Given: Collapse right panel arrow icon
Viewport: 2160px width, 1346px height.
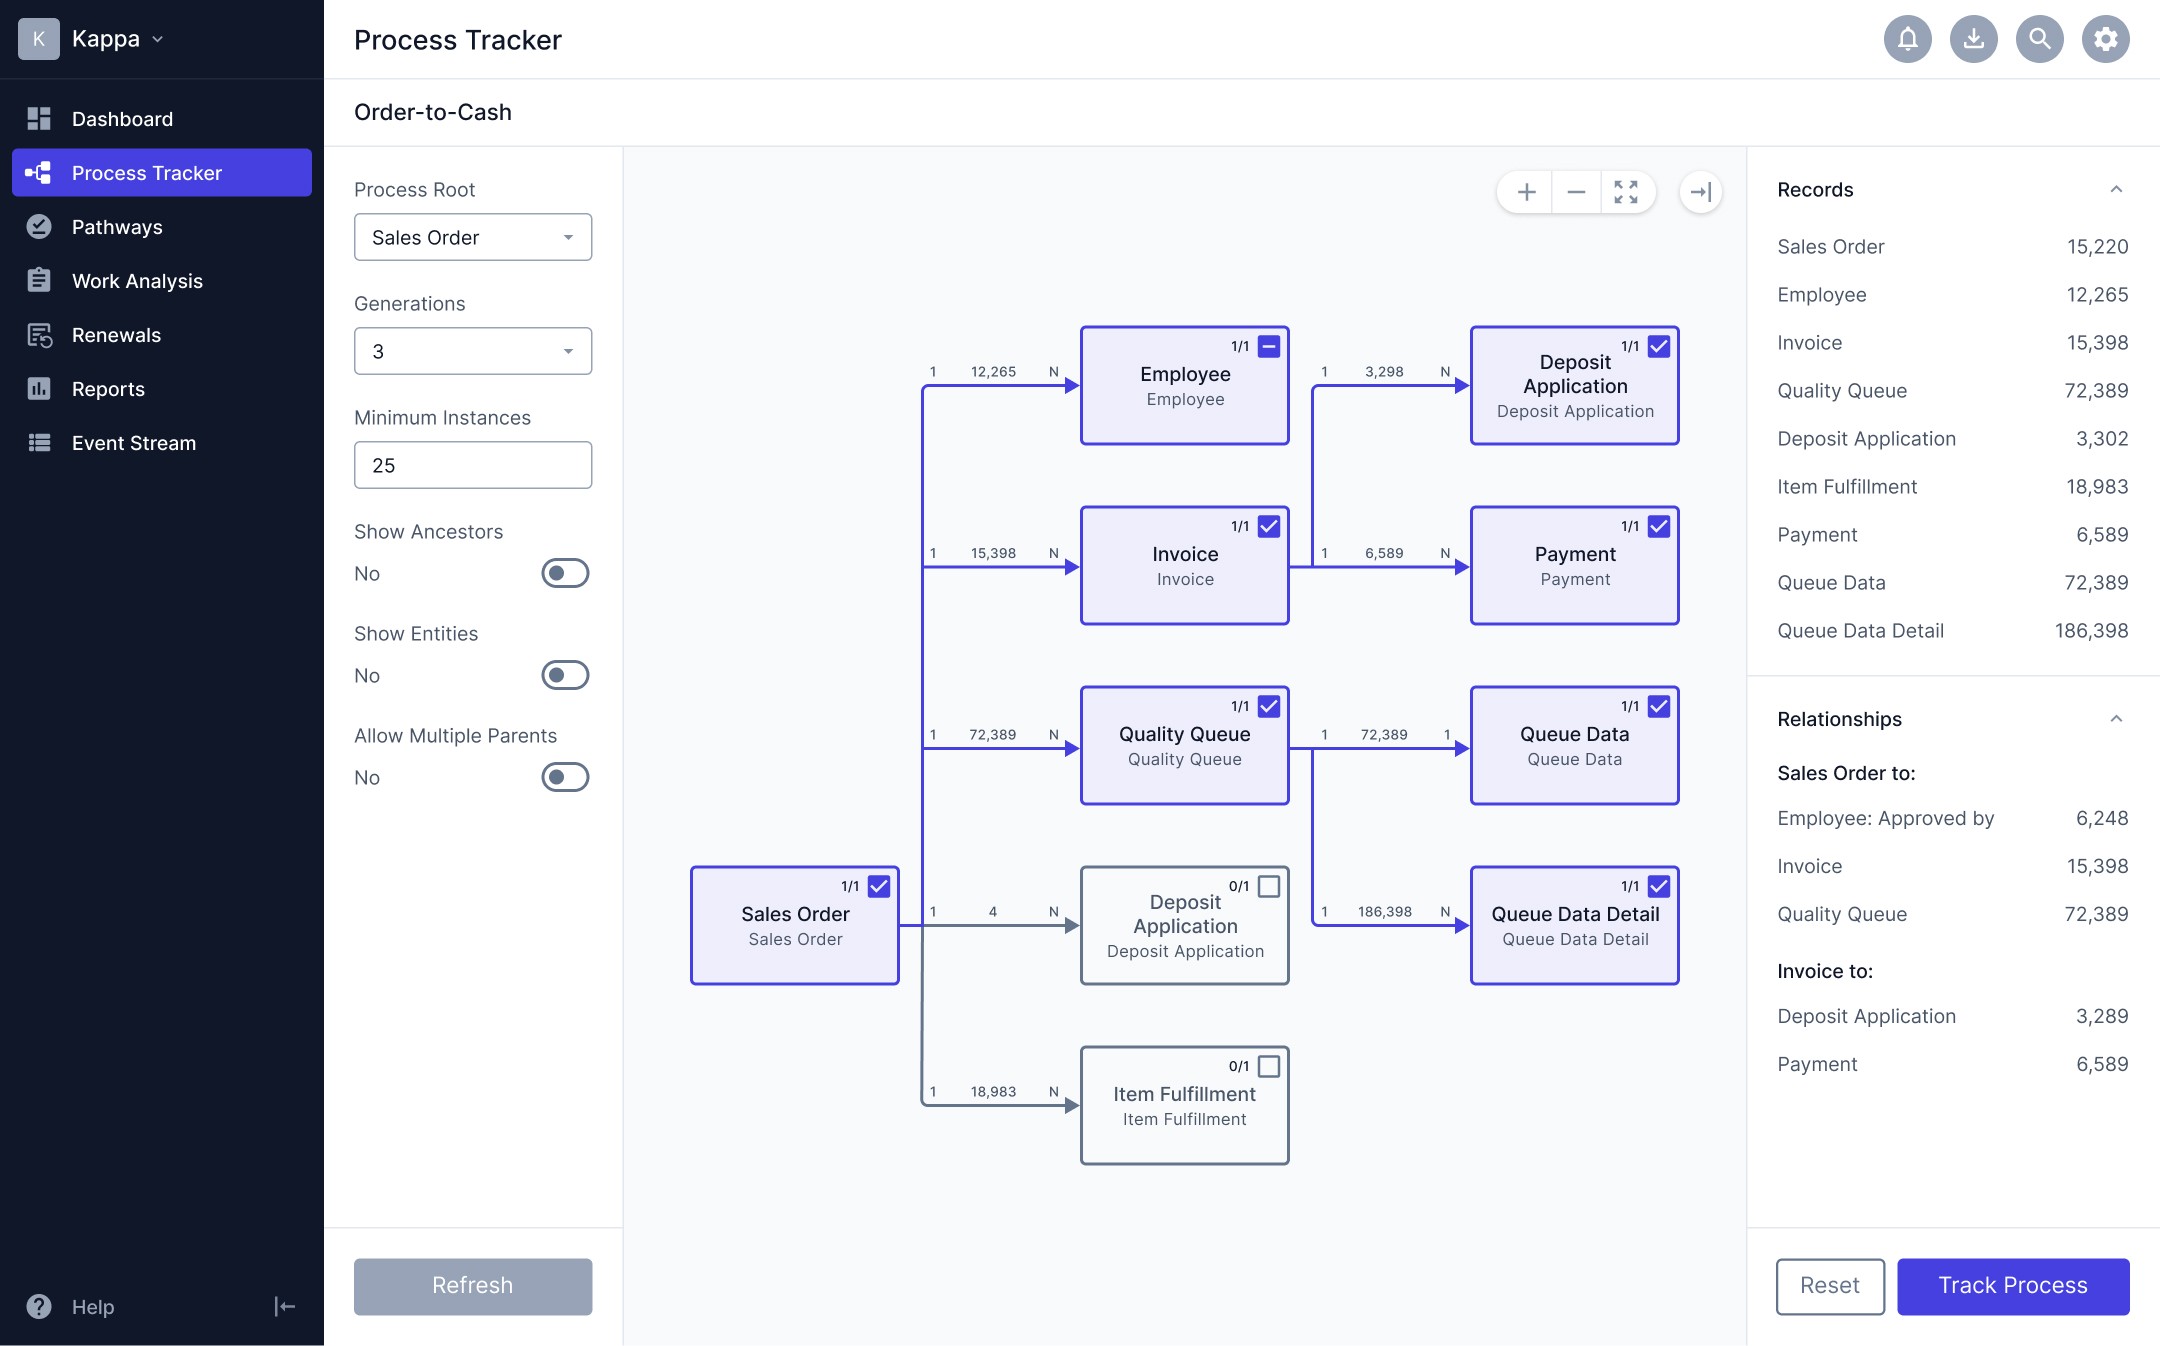Looking at the screenshot, I should click(x=1700, y=192).
